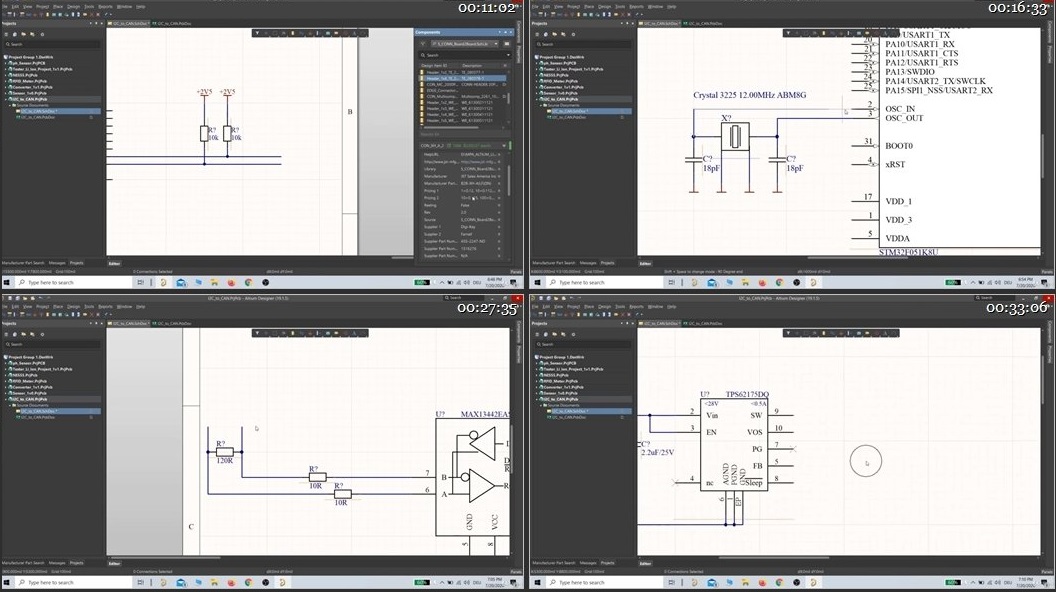In the 00:11:02 frame, select the CON_MC_2000P component row

pos(463,84)
